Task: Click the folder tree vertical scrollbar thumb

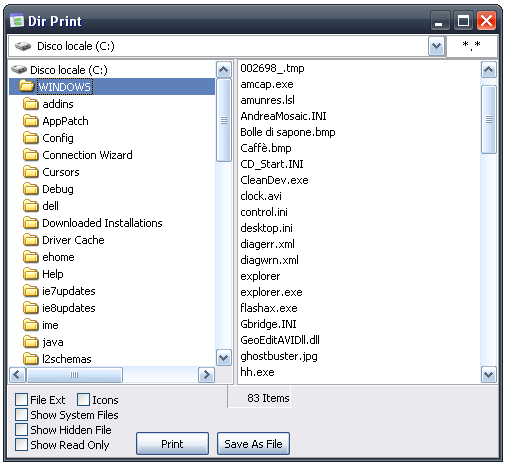Action: tap(224, 120)
